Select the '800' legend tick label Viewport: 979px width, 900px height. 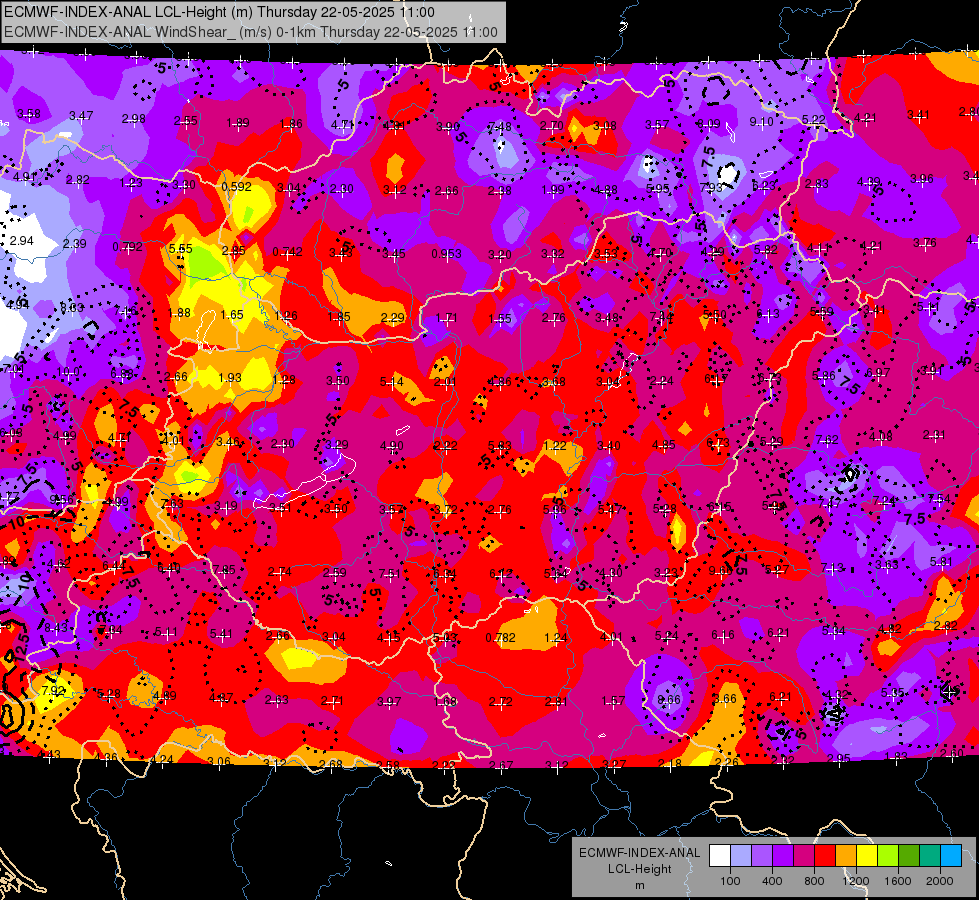pyautogui.click(x=814, y=881)
